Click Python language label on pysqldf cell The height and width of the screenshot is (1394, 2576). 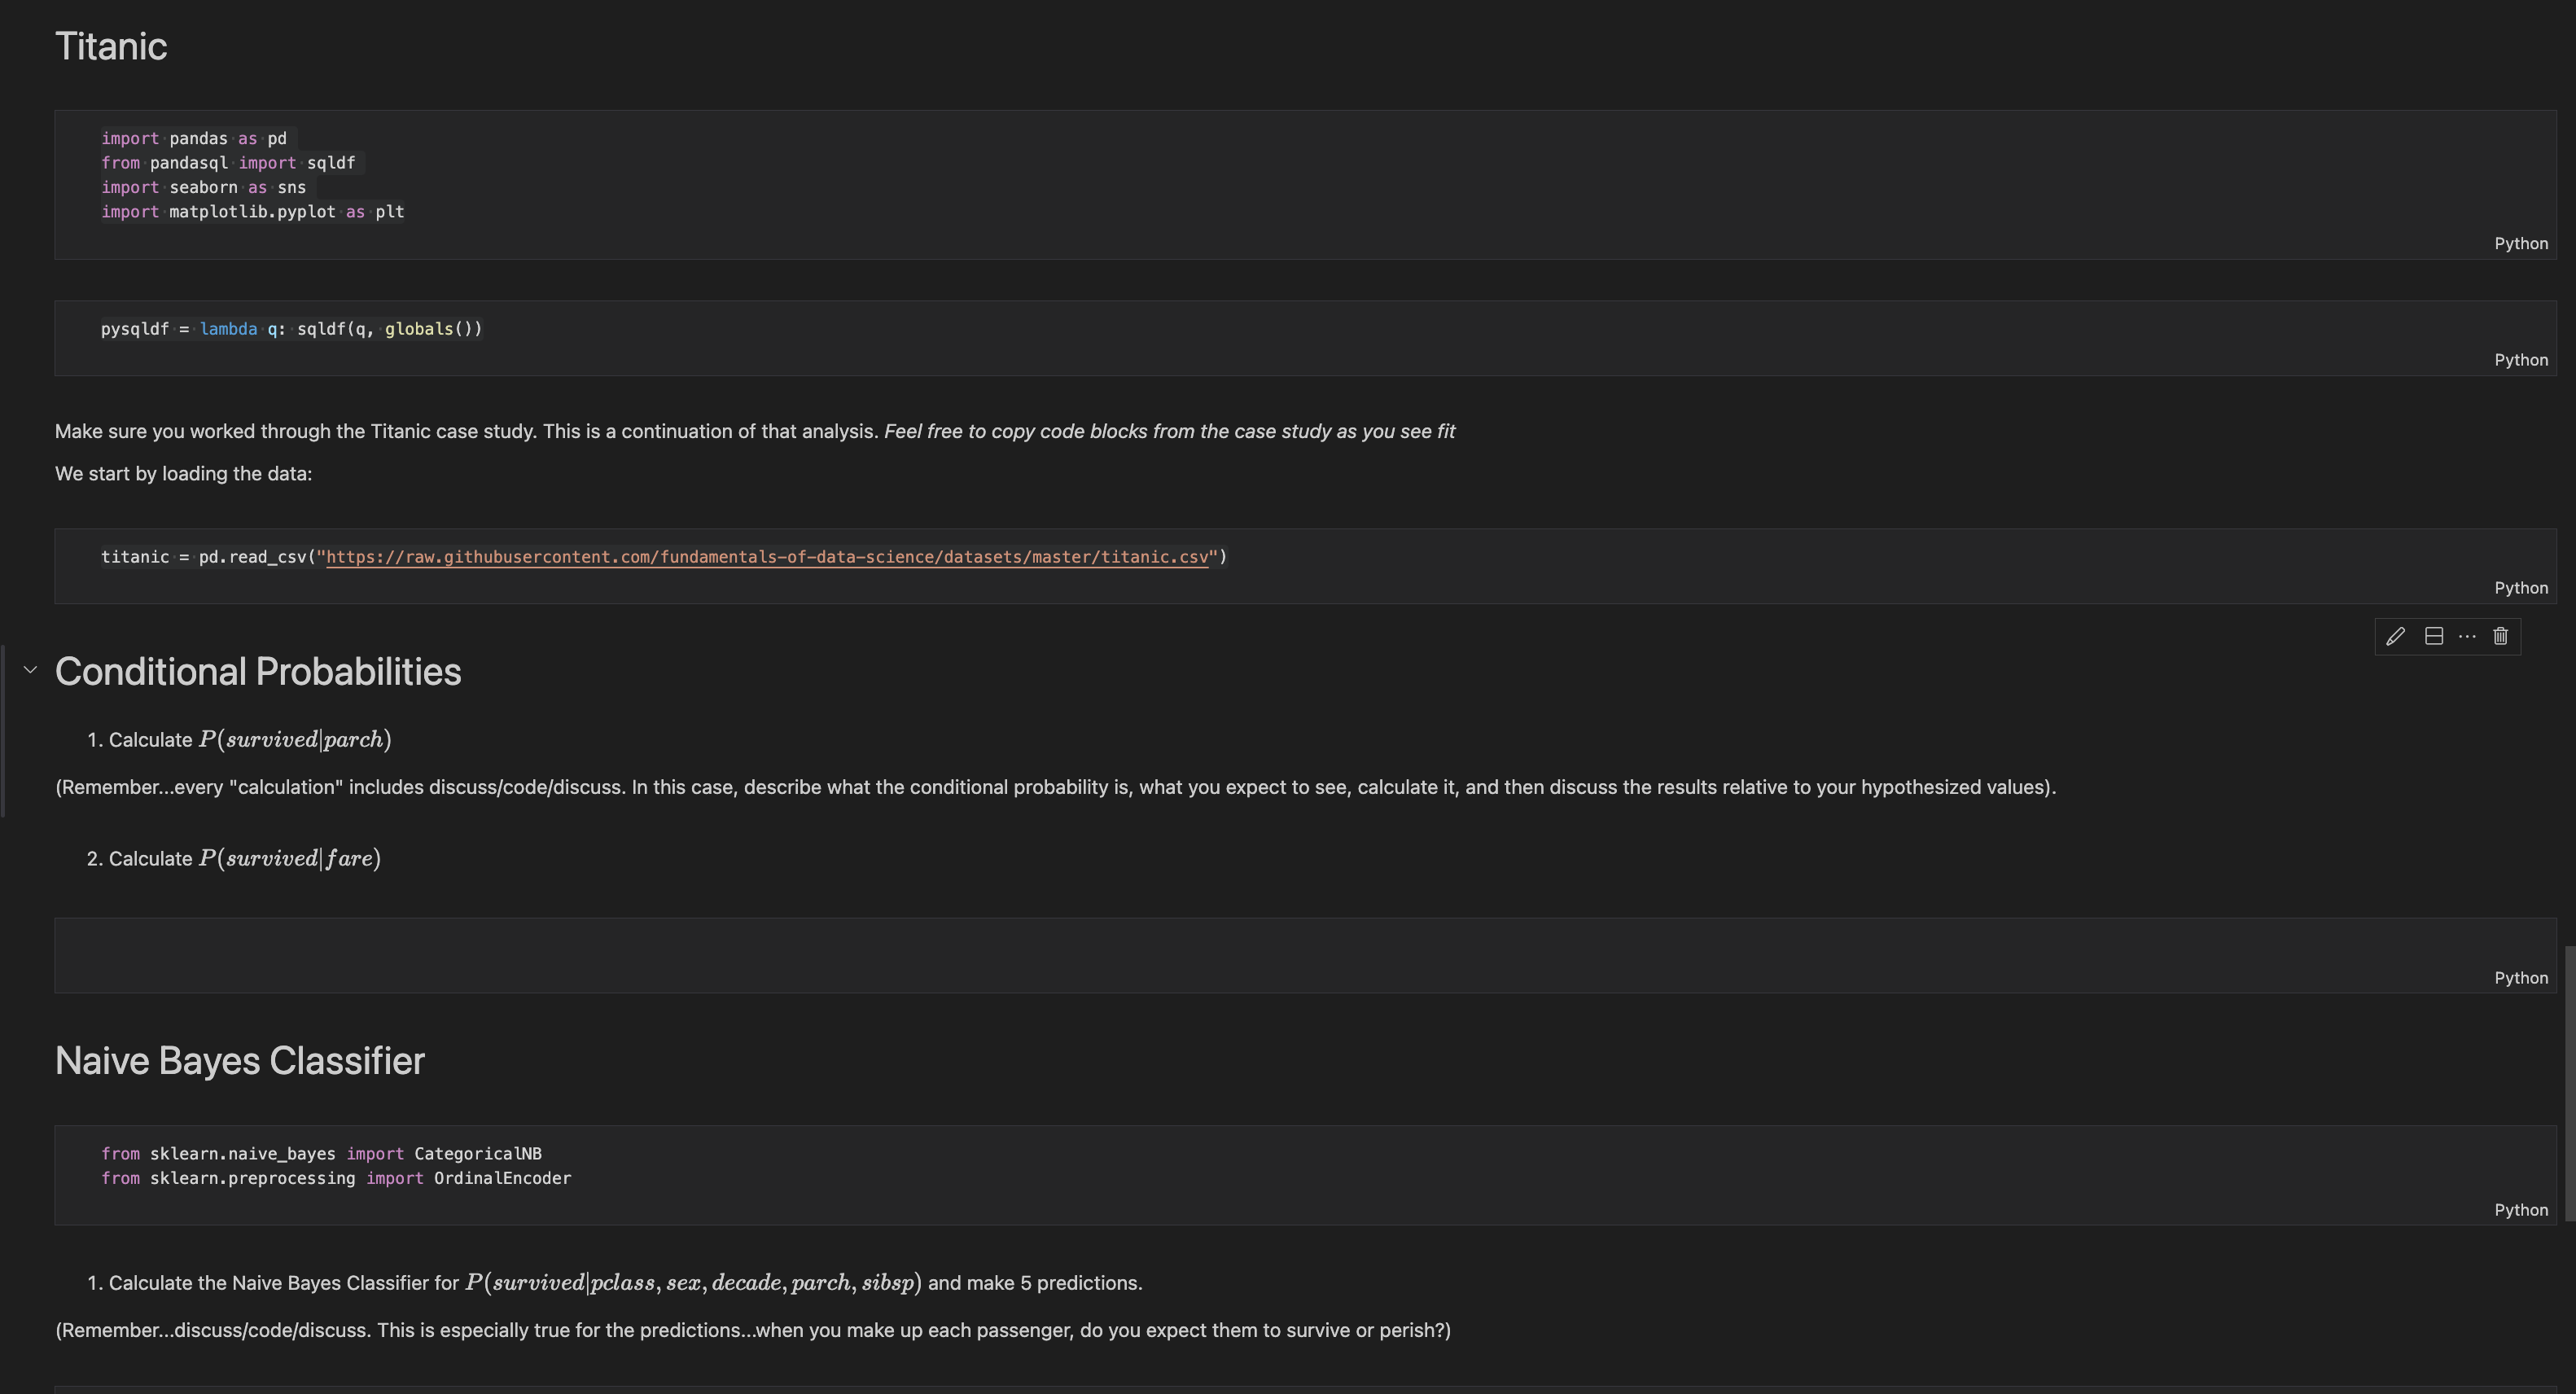tap(2520, 360)
